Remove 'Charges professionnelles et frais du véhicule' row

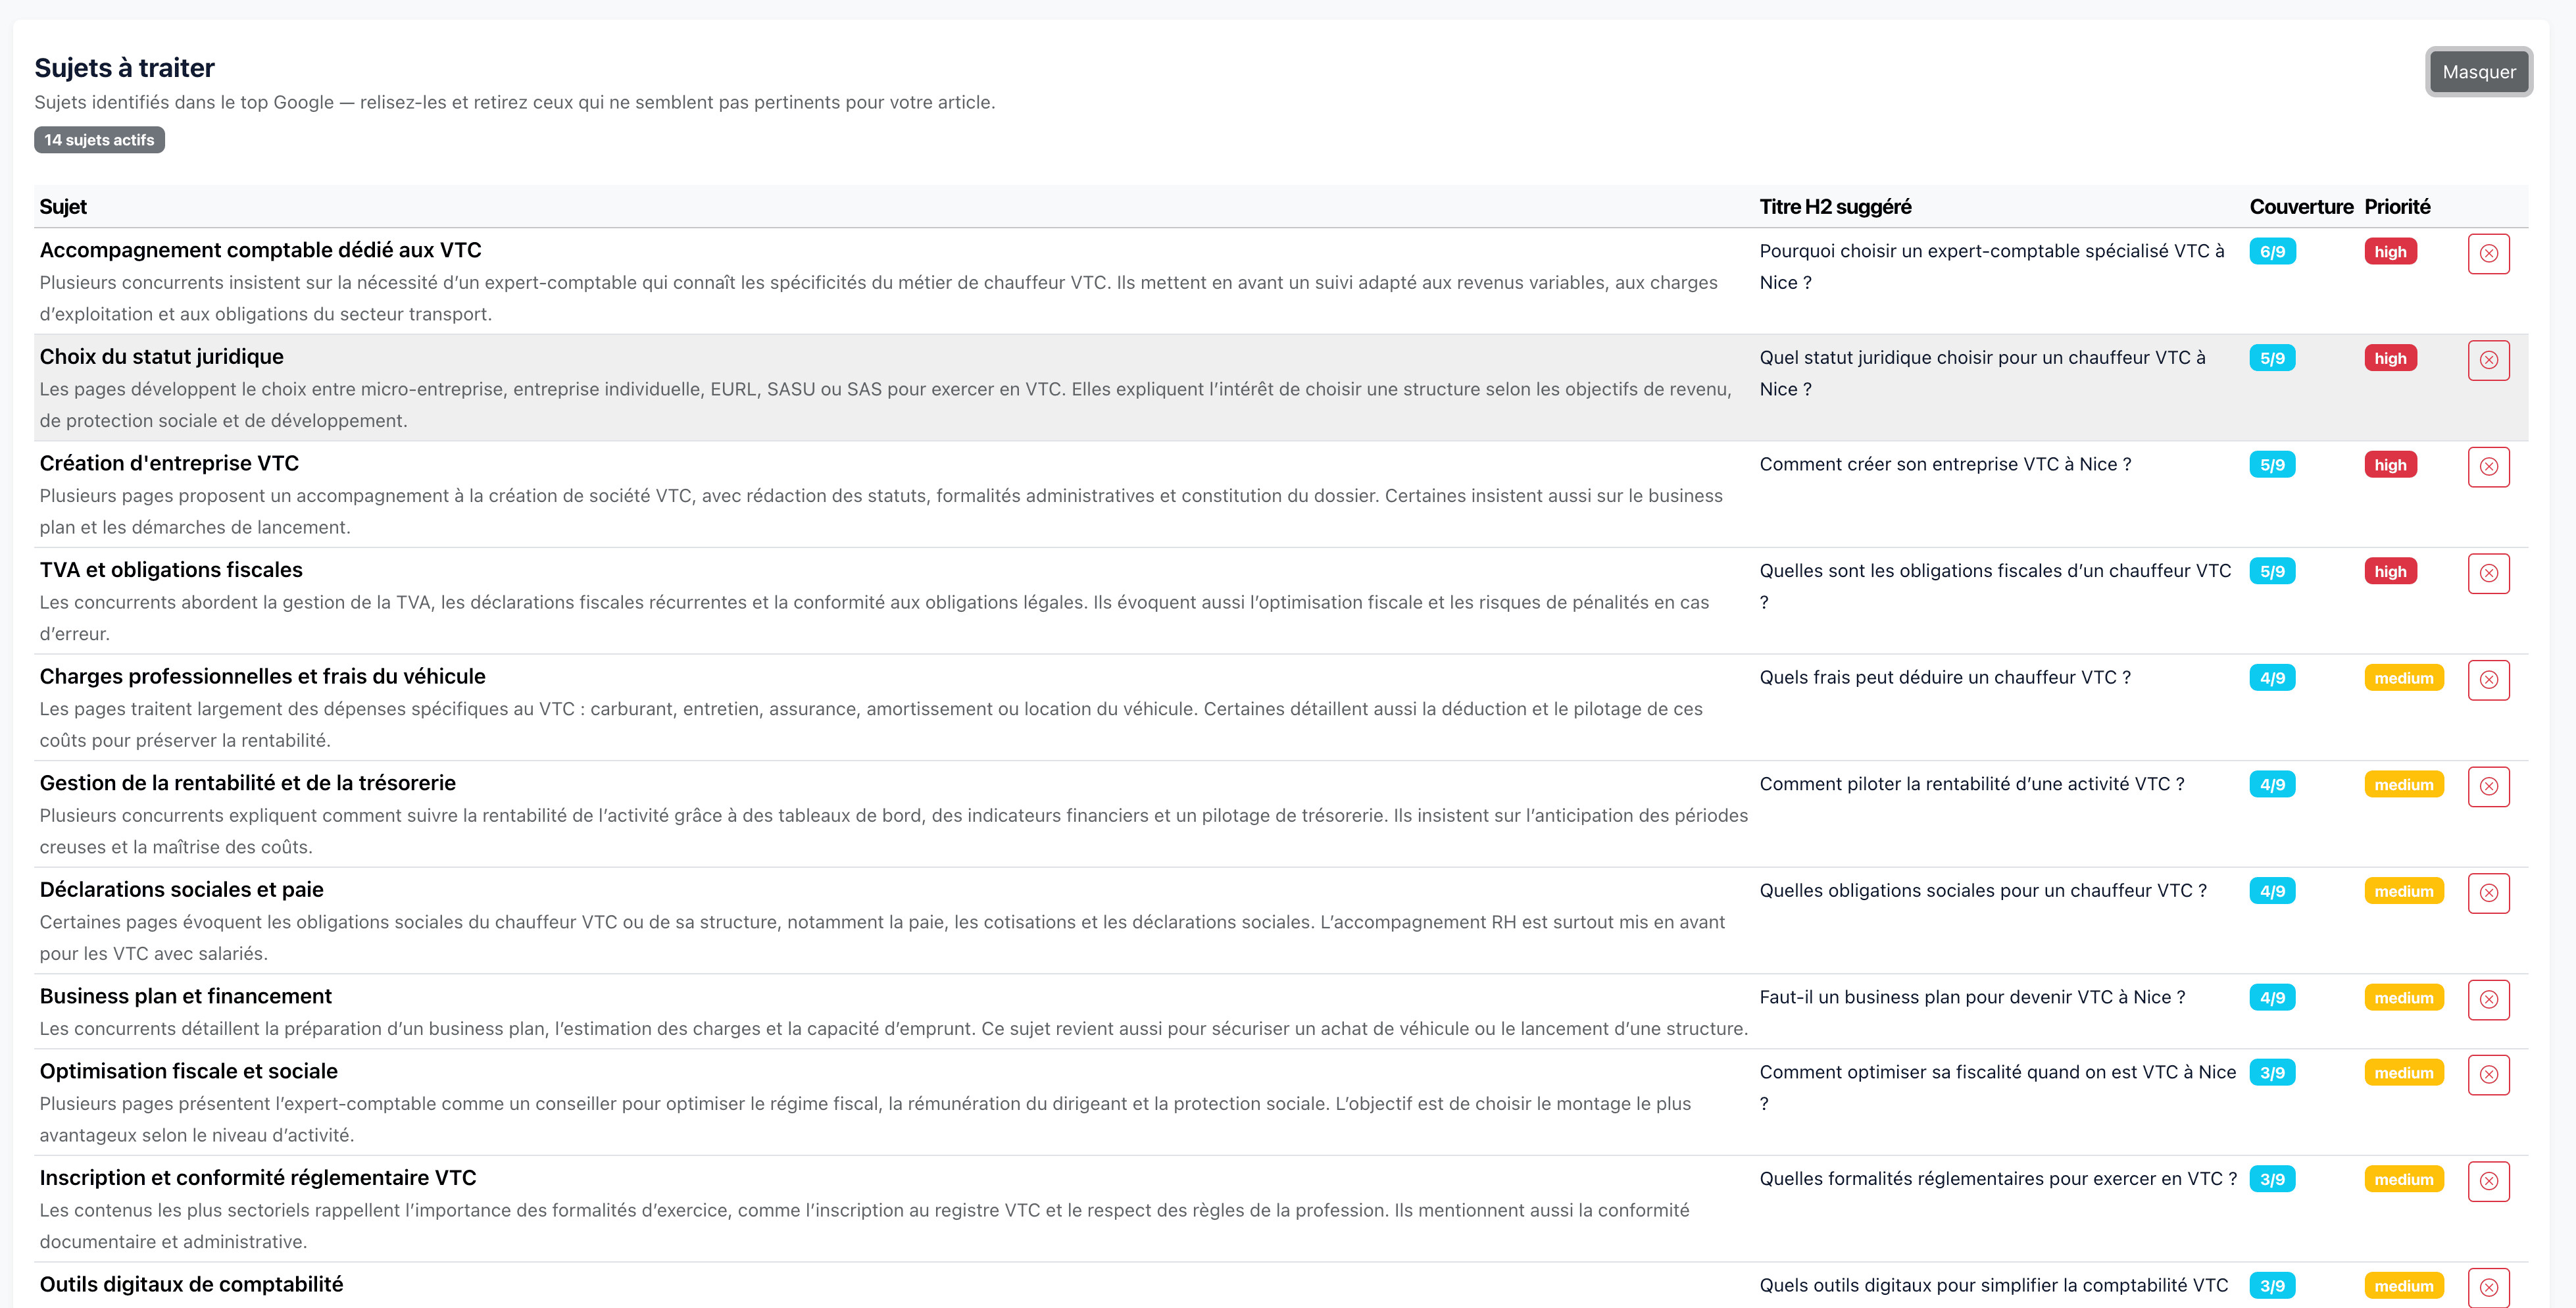click(2488, 680)
